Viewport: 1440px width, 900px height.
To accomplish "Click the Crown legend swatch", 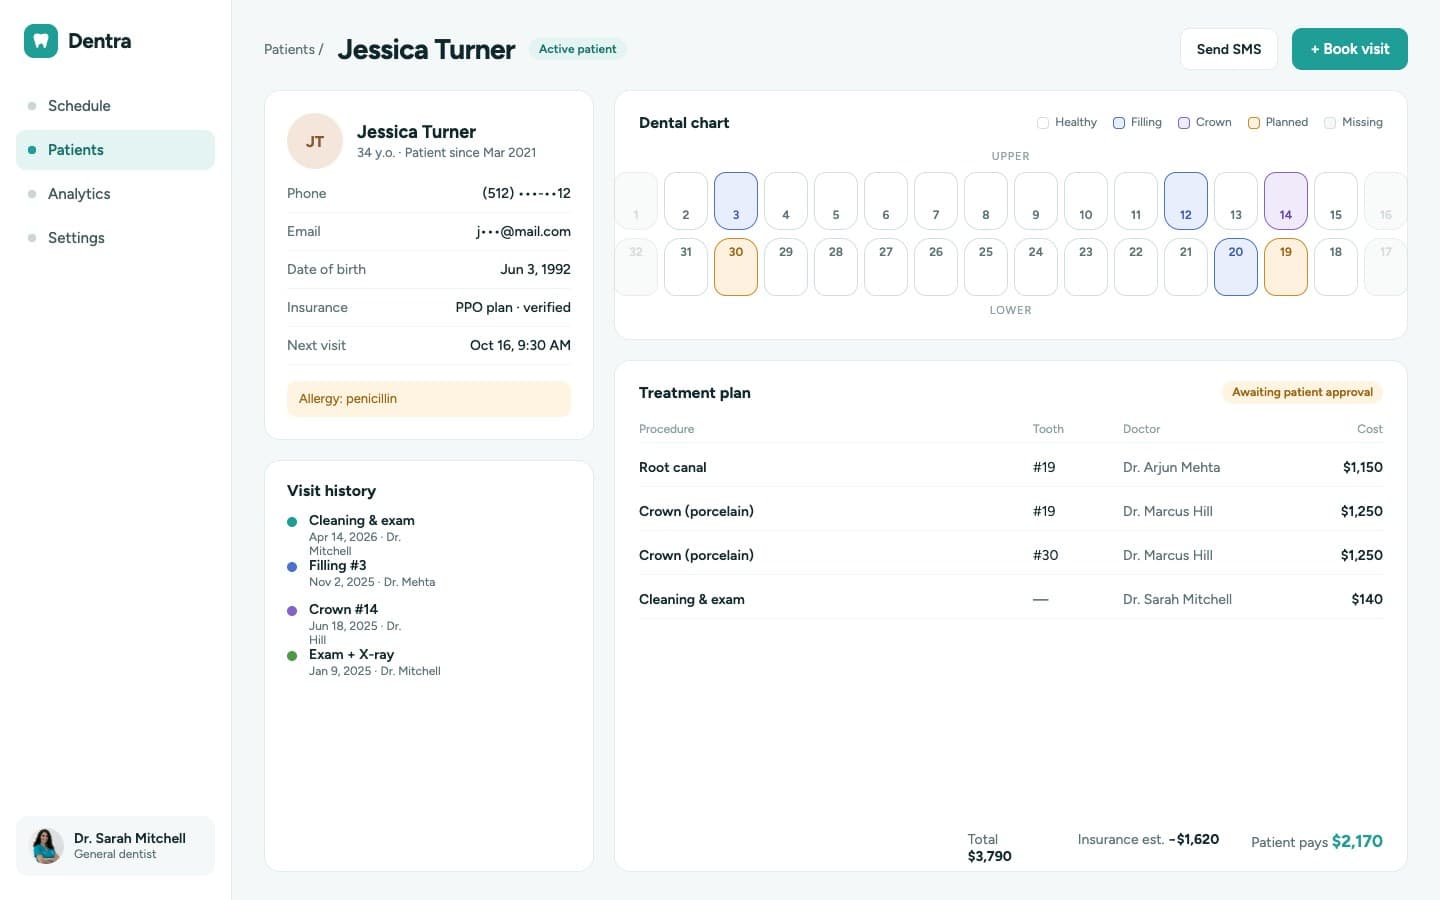I will tap(1184, 123).
